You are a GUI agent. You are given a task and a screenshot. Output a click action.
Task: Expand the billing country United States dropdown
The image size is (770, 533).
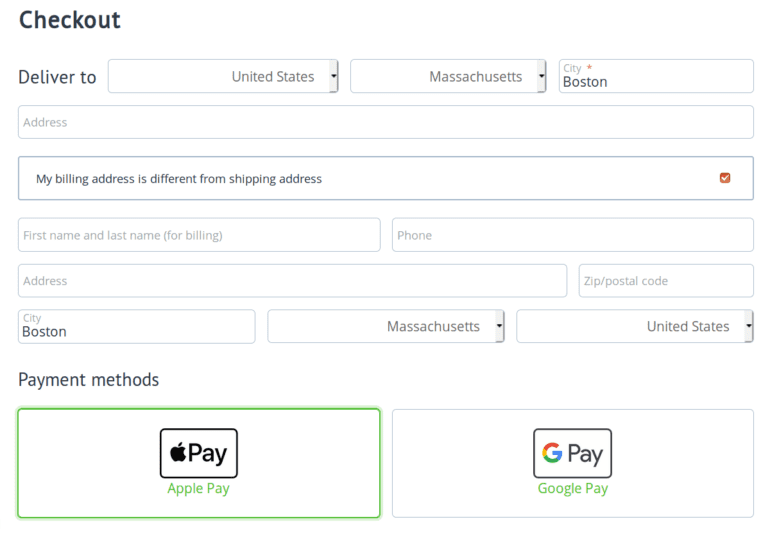pyautogui.click(x=634, y=326)
